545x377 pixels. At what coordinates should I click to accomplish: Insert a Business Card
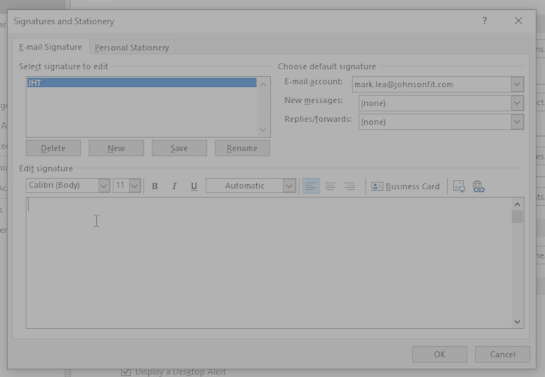[x=405, y=186]
